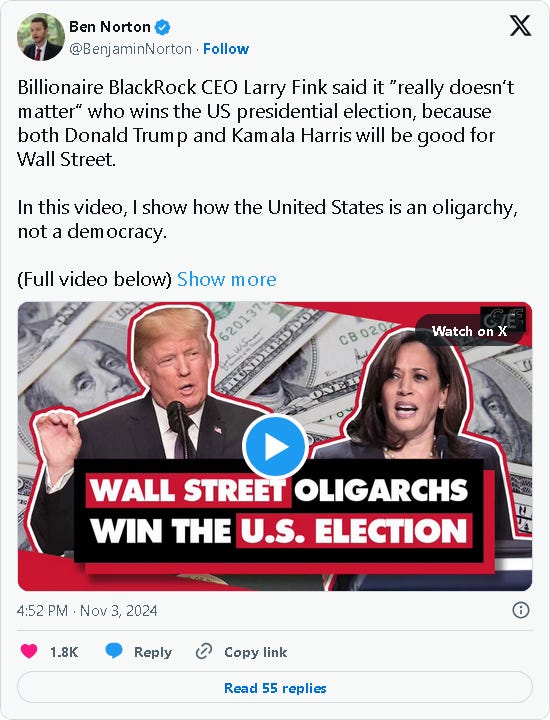Click the 4:52 PM Nov 3, 2024 timestamp
Image resolution: width=550 pixels, height=720 pixels.
87,611
